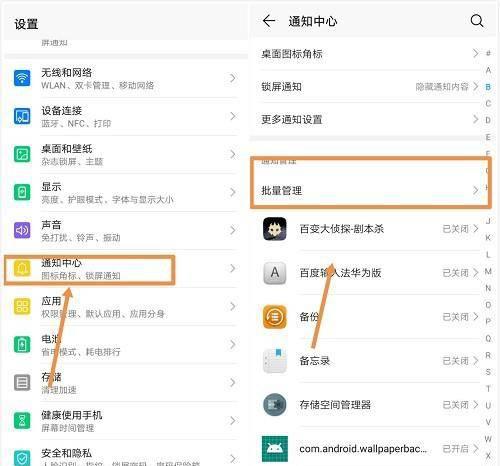
Task: Tap the search magnifier icon
Action: click(477, 21)
